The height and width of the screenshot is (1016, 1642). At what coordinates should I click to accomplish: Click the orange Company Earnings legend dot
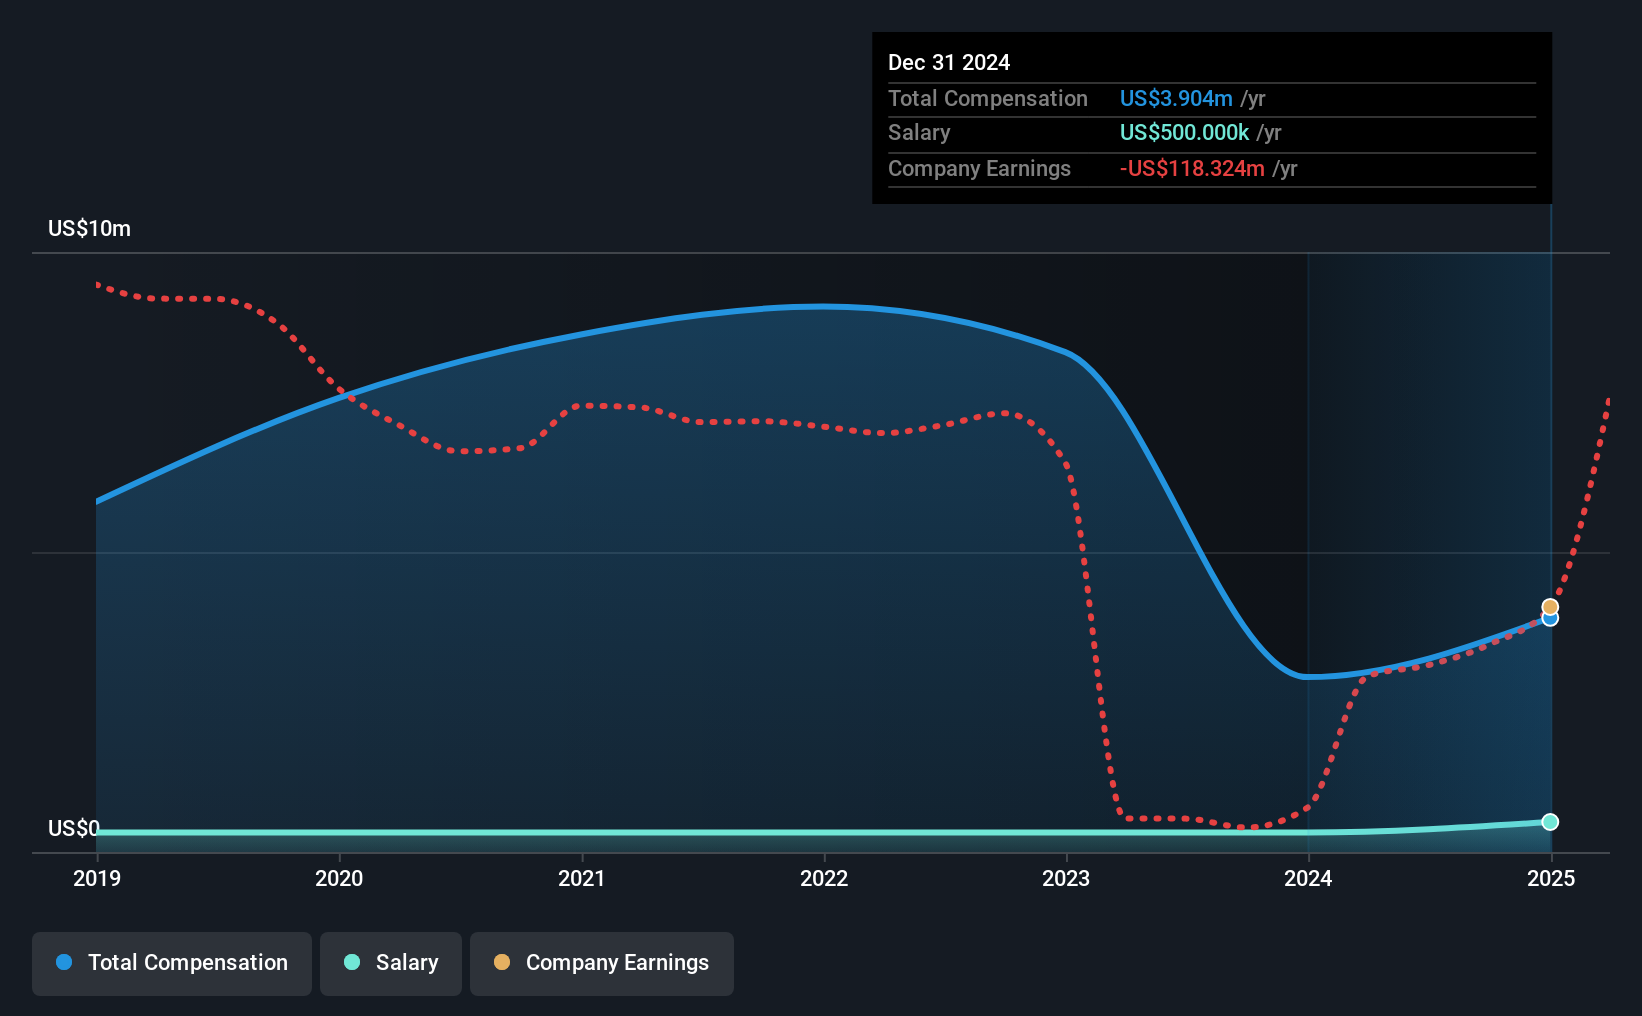point(502,962)
